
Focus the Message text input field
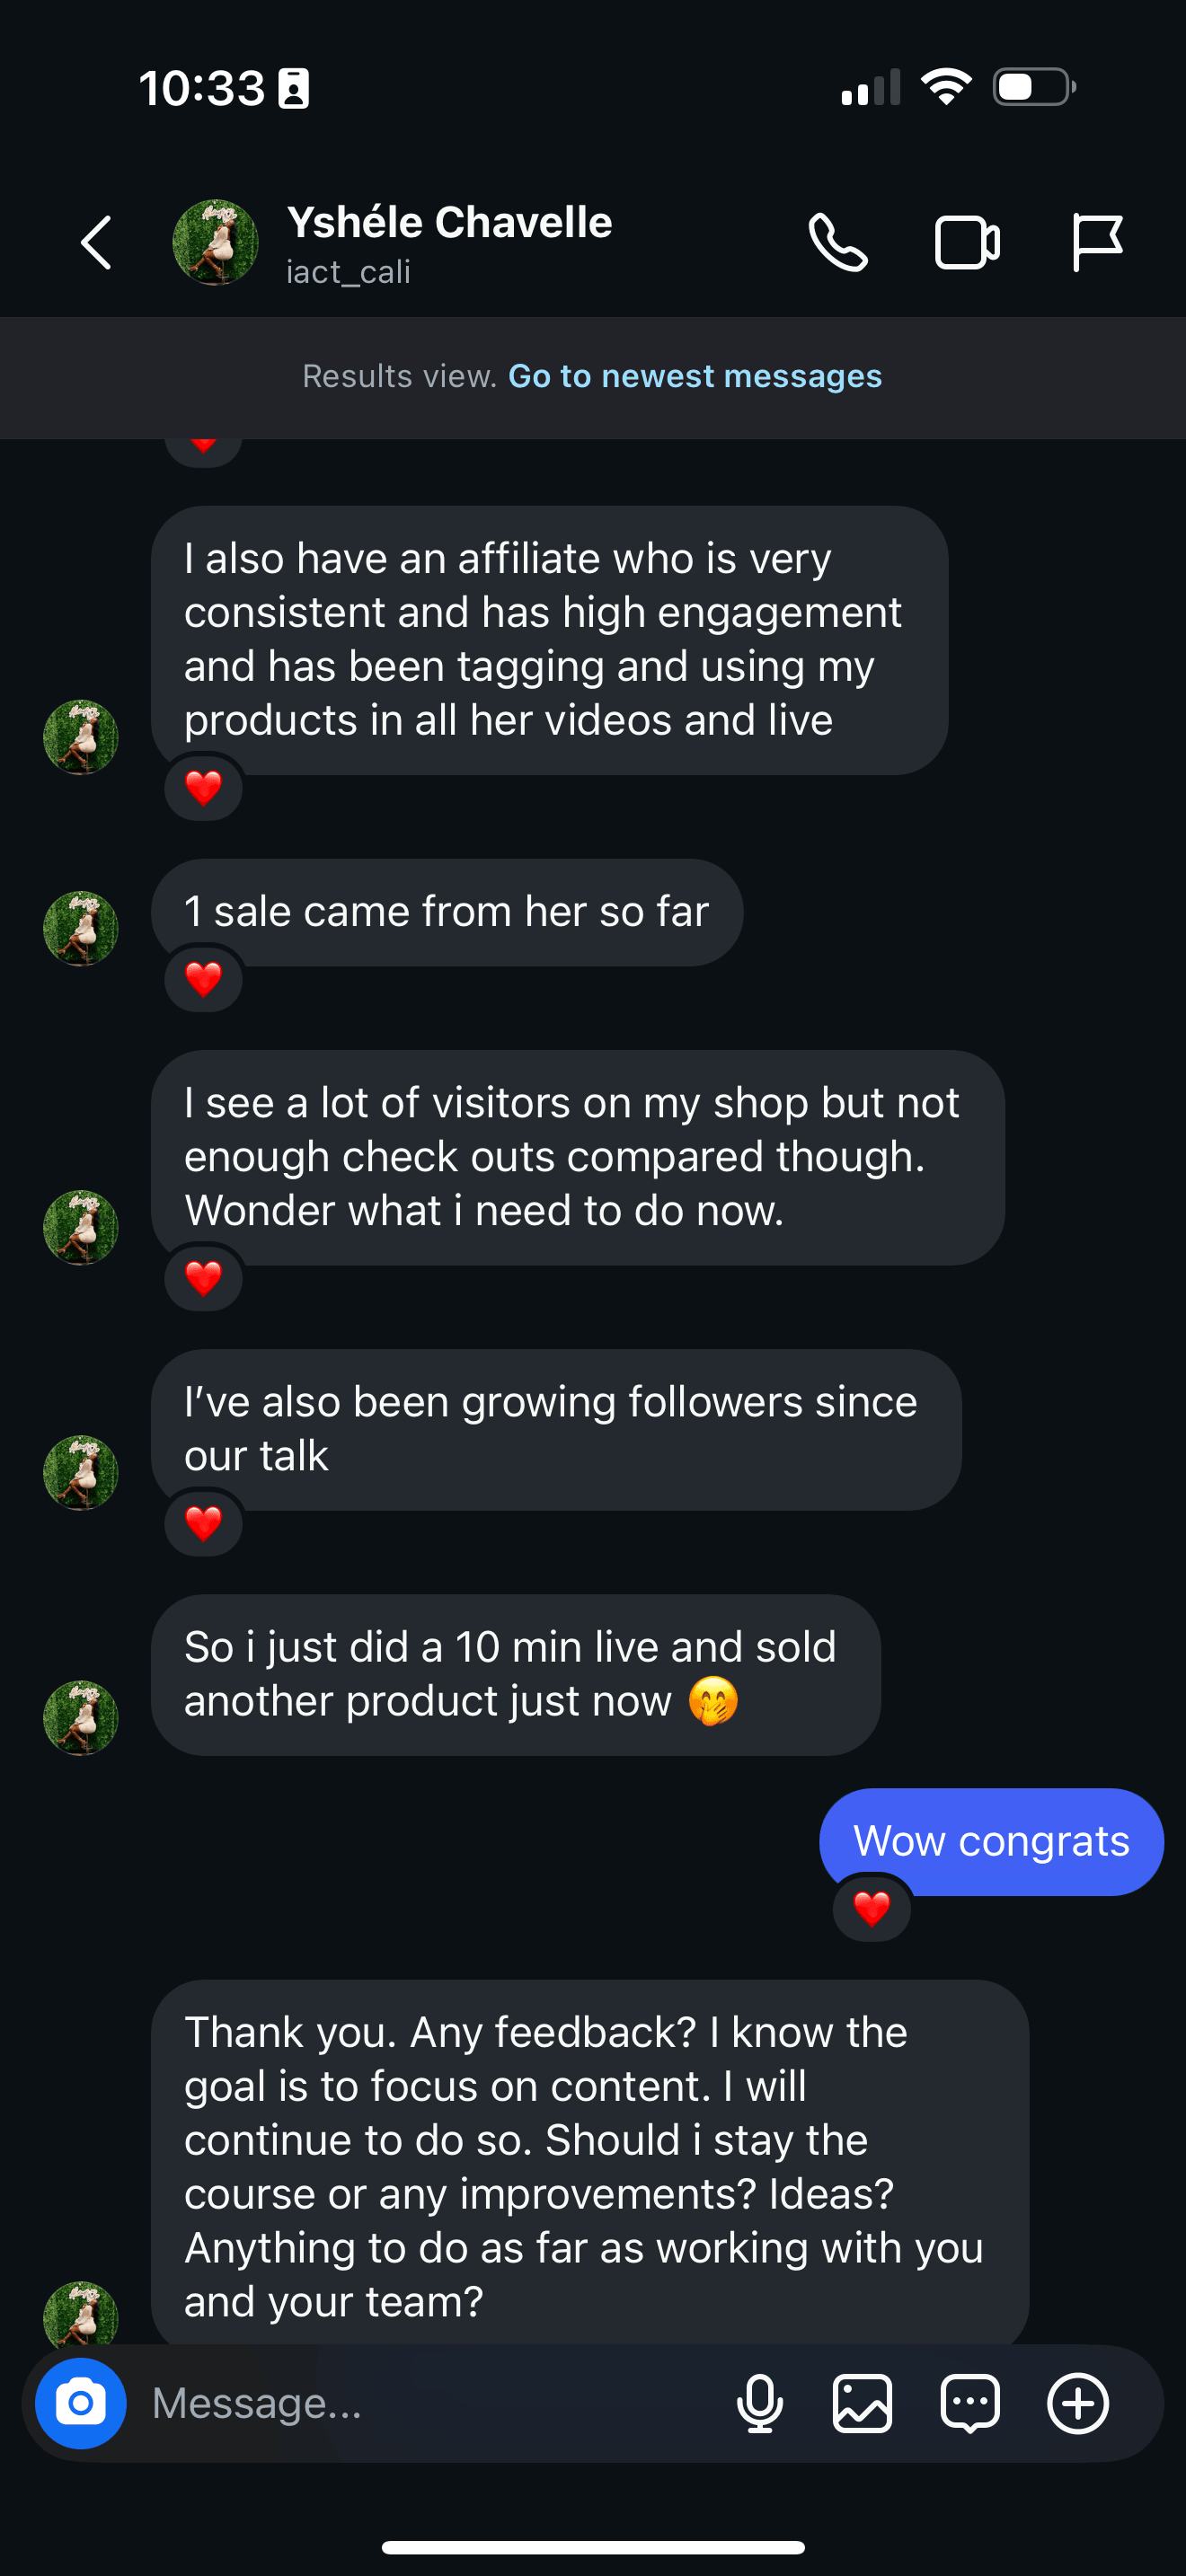tap(430, 2403)
